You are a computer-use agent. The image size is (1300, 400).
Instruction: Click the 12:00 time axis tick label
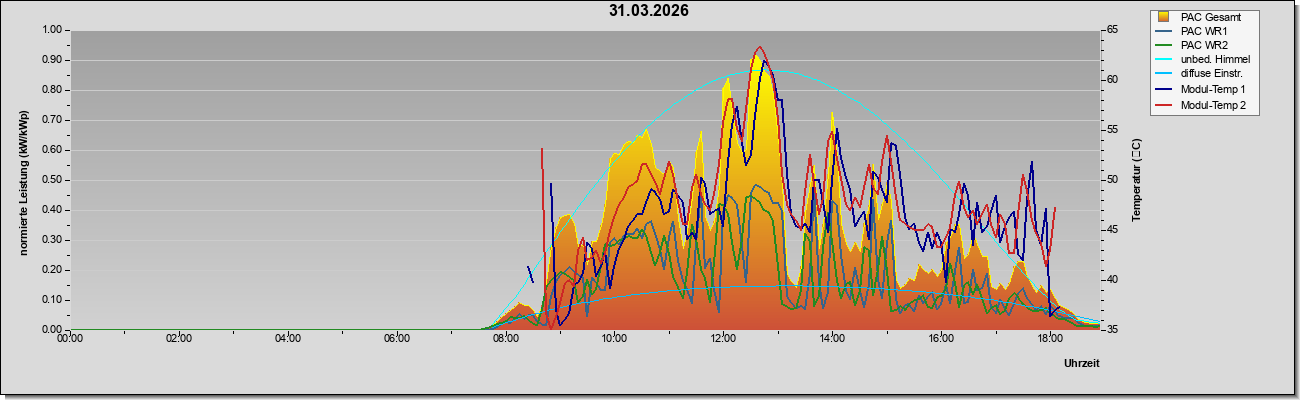click(x=723, y=338)
